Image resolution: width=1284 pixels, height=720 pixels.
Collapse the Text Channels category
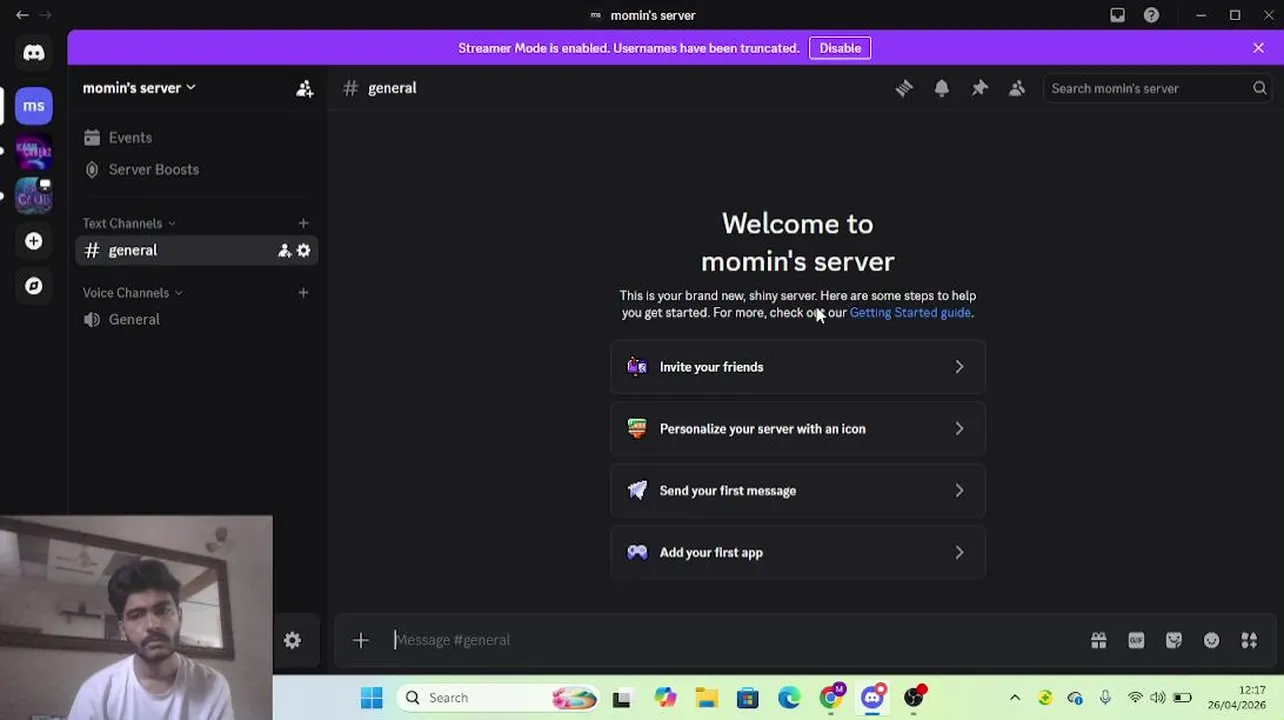[129, 223]
